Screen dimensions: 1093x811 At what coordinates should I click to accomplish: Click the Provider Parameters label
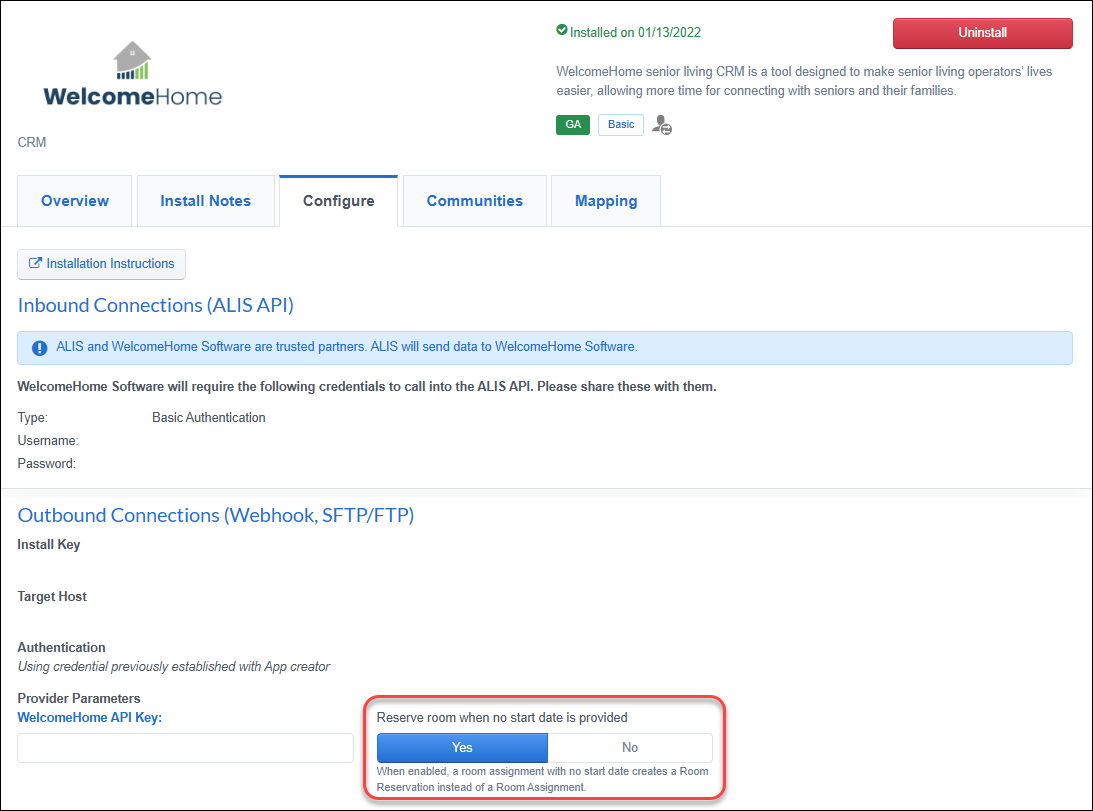pos(79,698)
